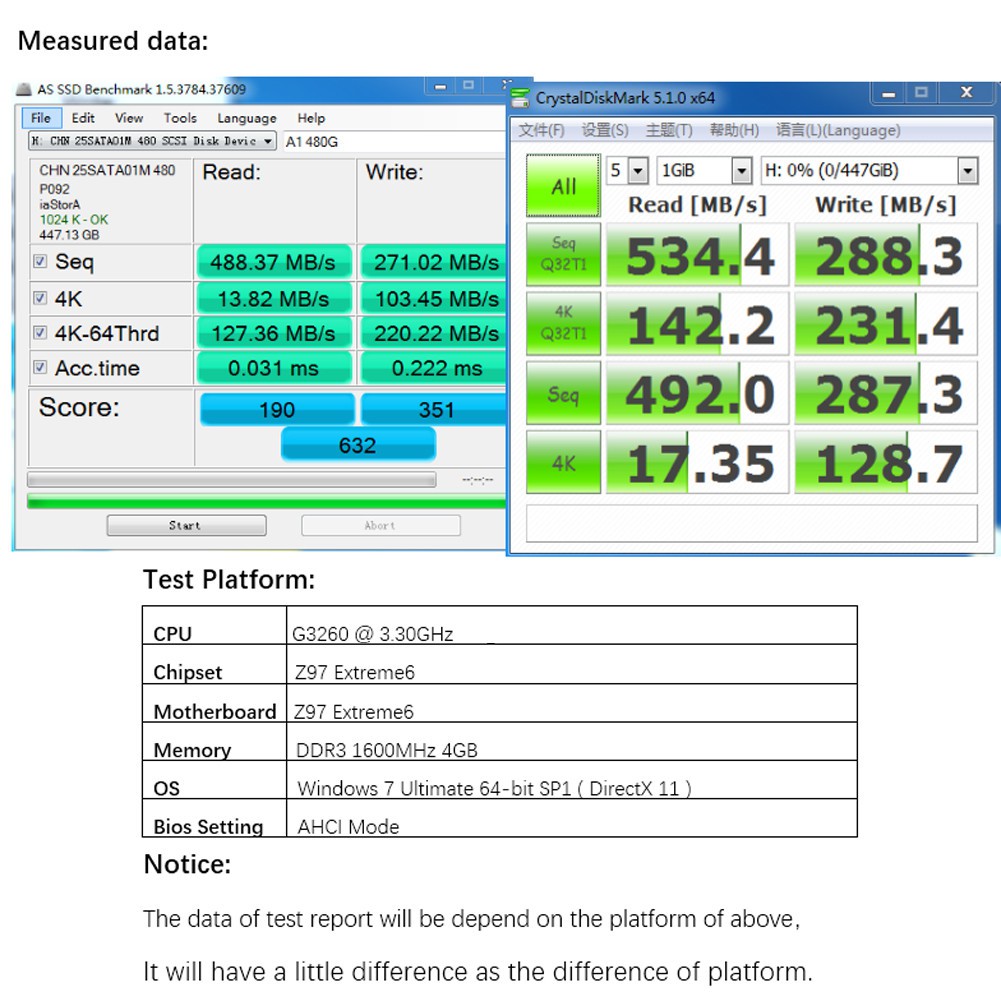Click the green 4K button in CrystalDiskMark
The height and width of the screenshot is (1001, 1001).
pyautogui.click(x=563, y=463)
